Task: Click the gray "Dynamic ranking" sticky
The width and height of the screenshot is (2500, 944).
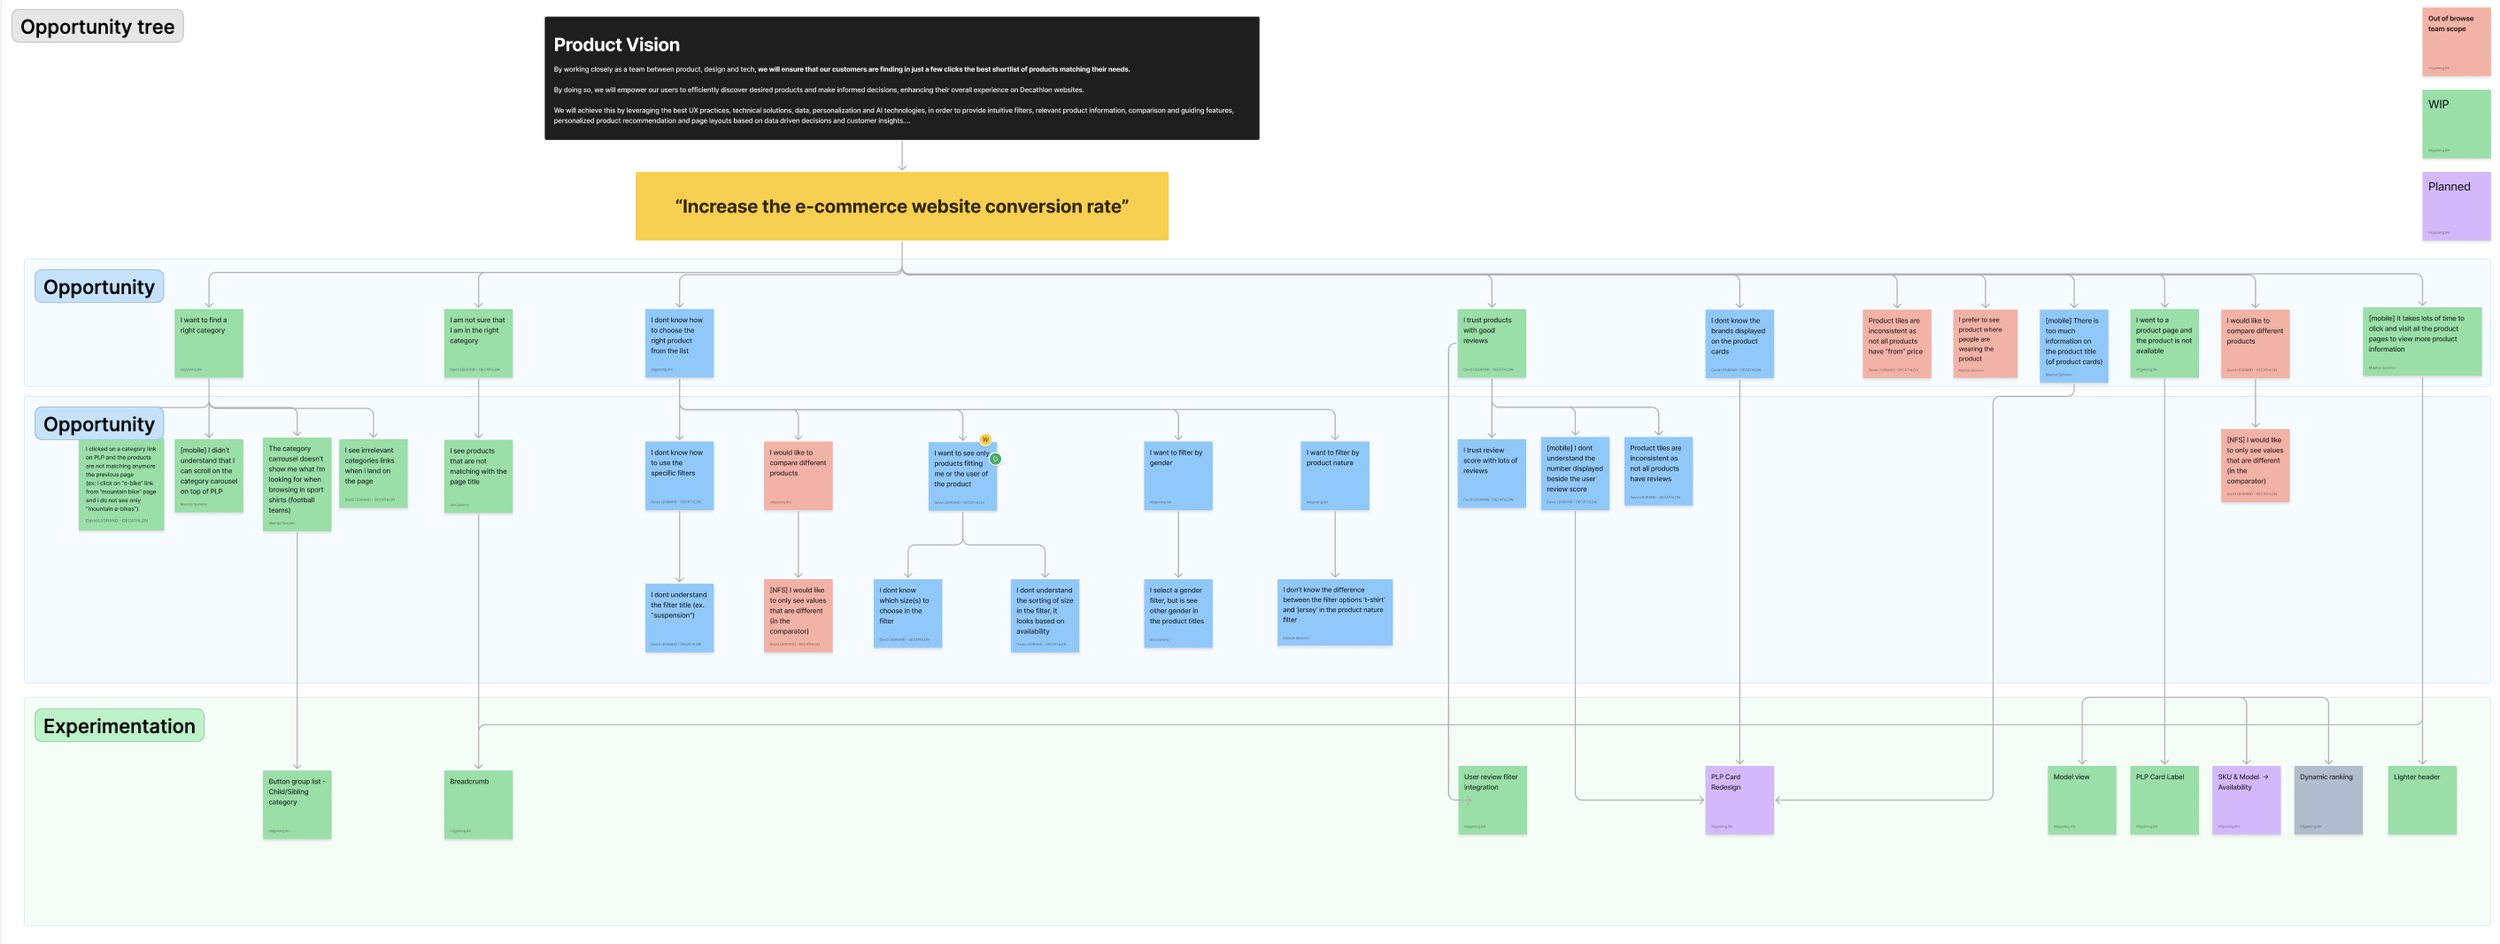Action: pyautogui.click(x=2328, y=800)
